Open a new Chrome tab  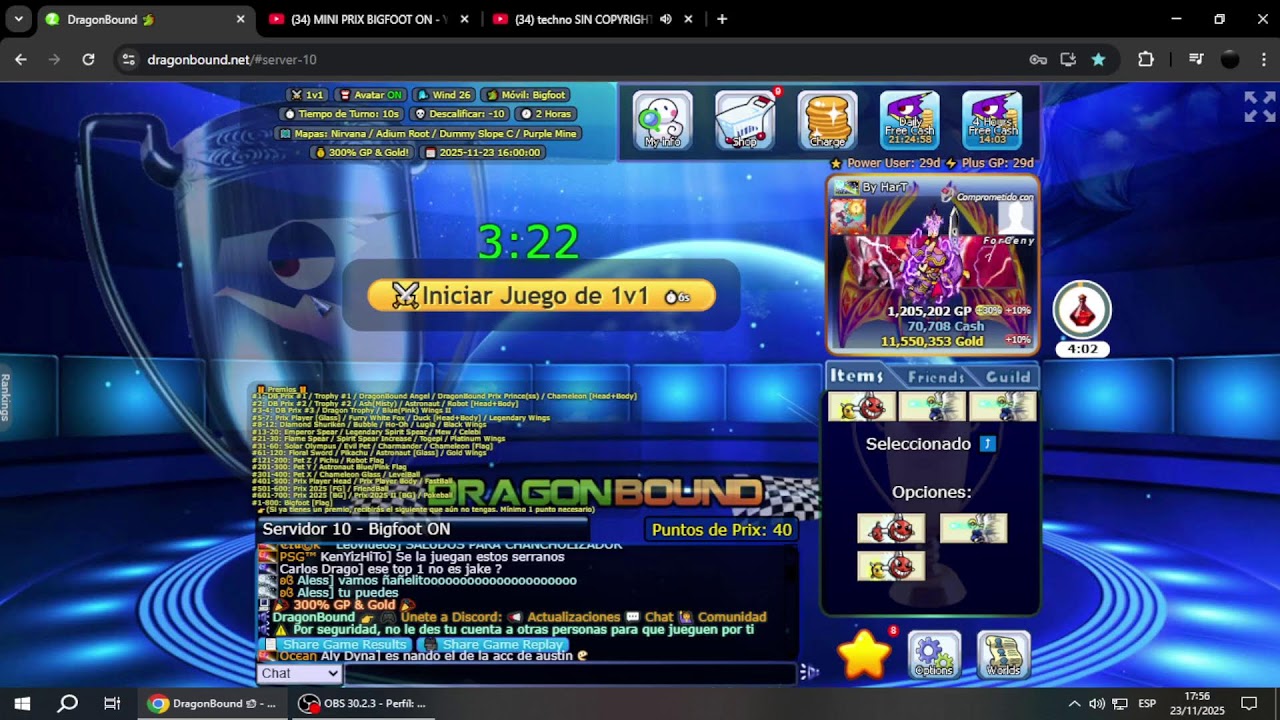click(x=722, y=19)
